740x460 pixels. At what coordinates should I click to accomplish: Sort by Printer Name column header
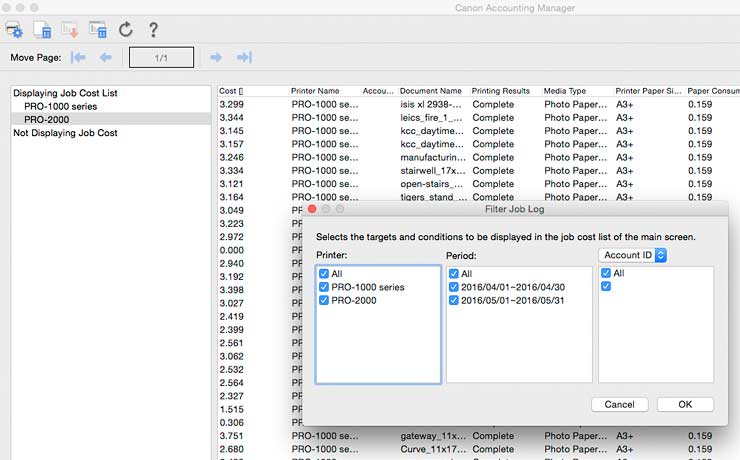315,91
